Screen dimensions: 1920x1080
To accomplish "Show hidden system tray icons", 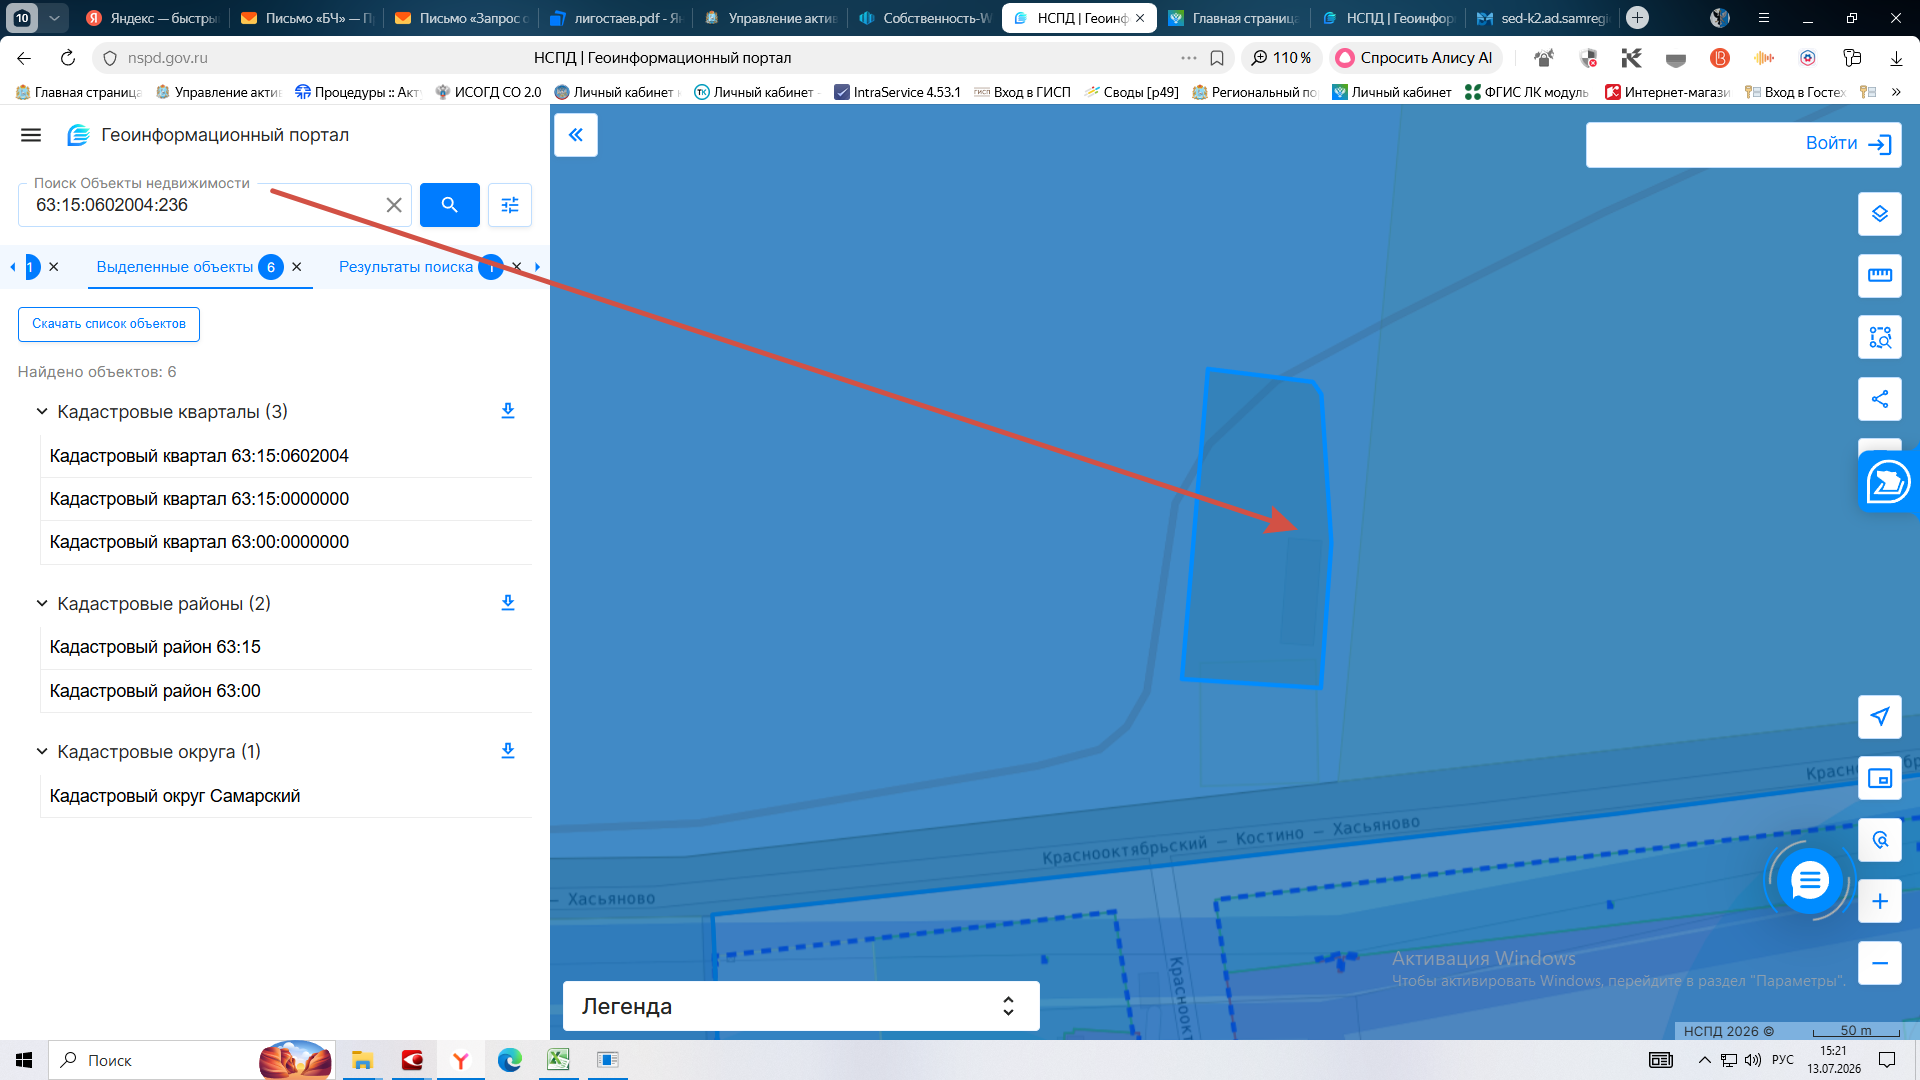I will click(x=1704, y=1060).
